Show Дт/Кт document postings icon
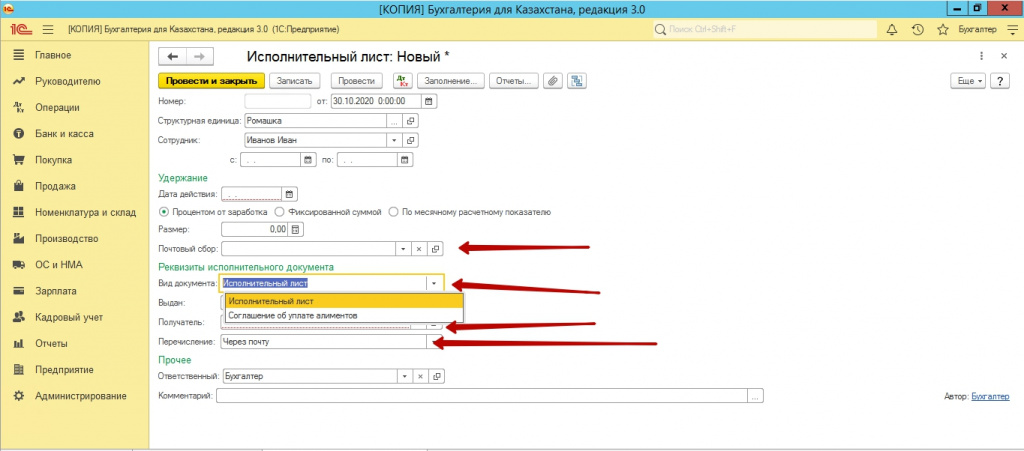This screenshot has height=451, width=1024. 402,81
